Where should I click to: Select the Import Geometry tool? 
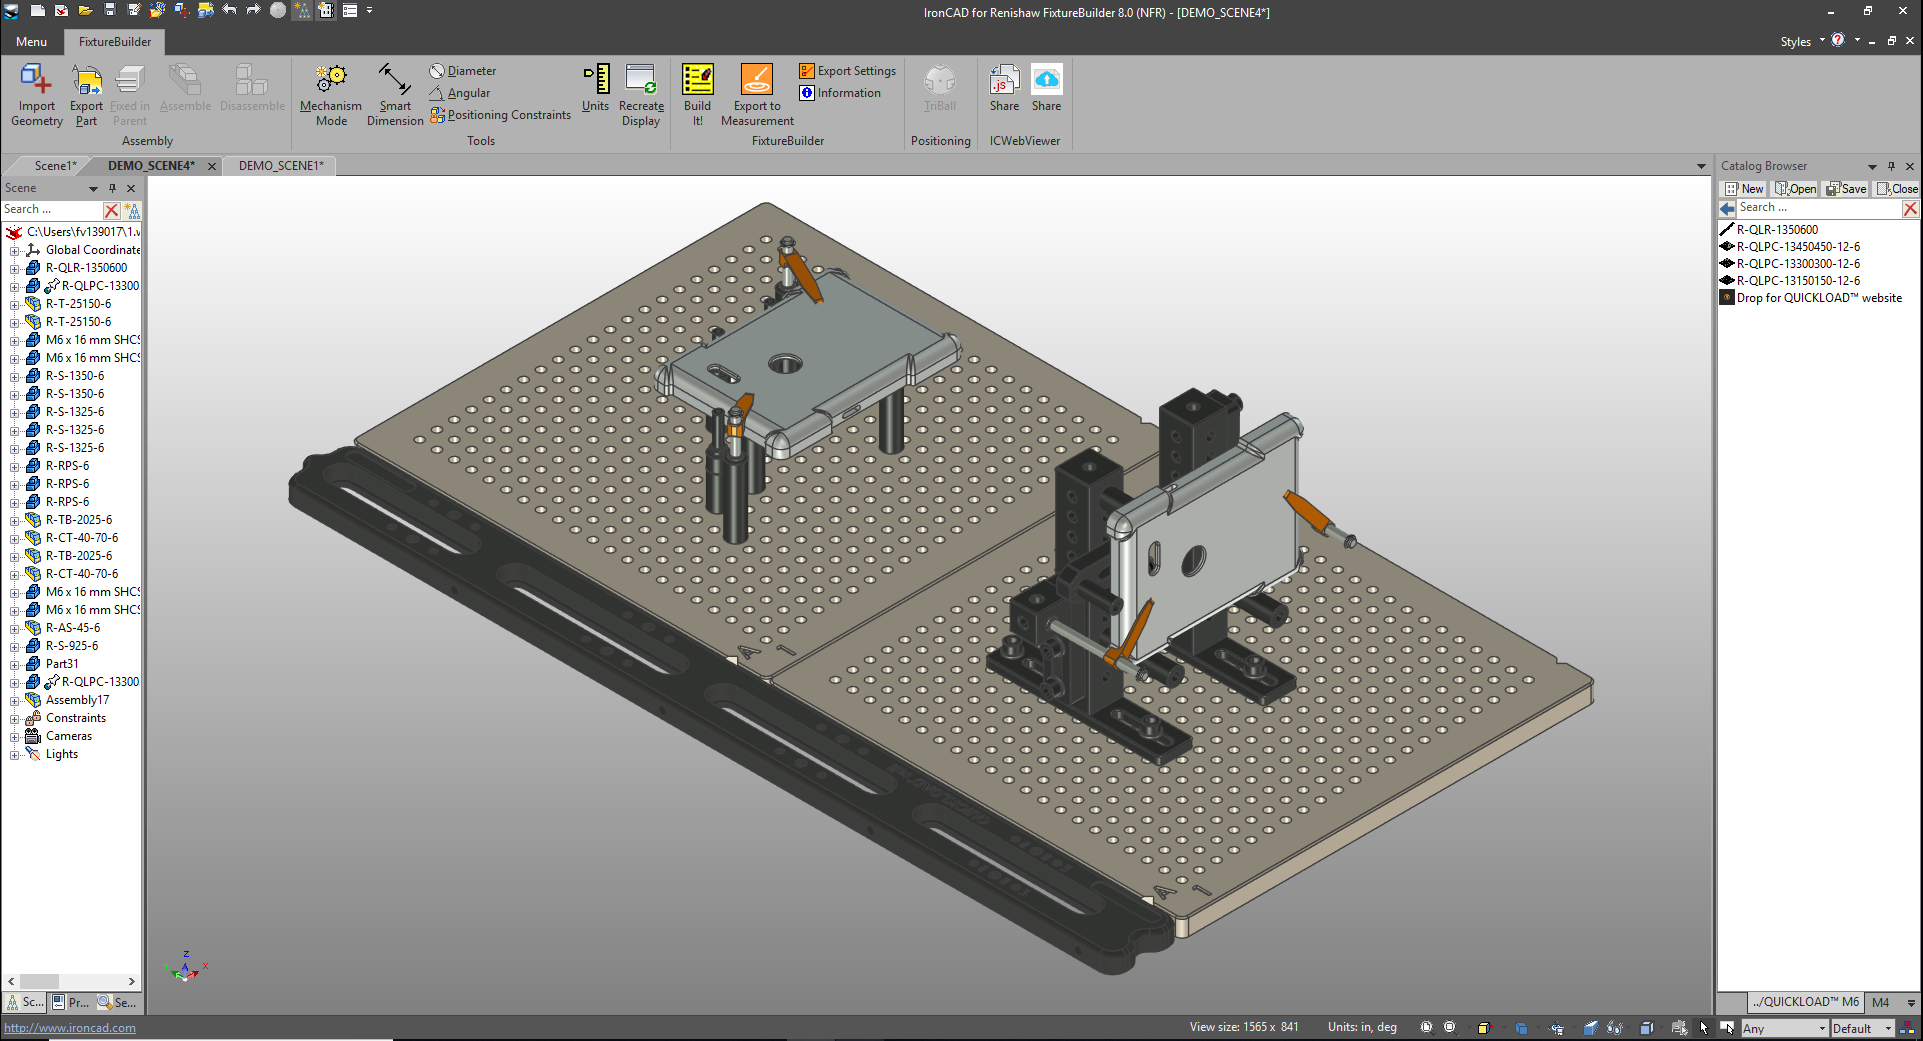(36, 92)
